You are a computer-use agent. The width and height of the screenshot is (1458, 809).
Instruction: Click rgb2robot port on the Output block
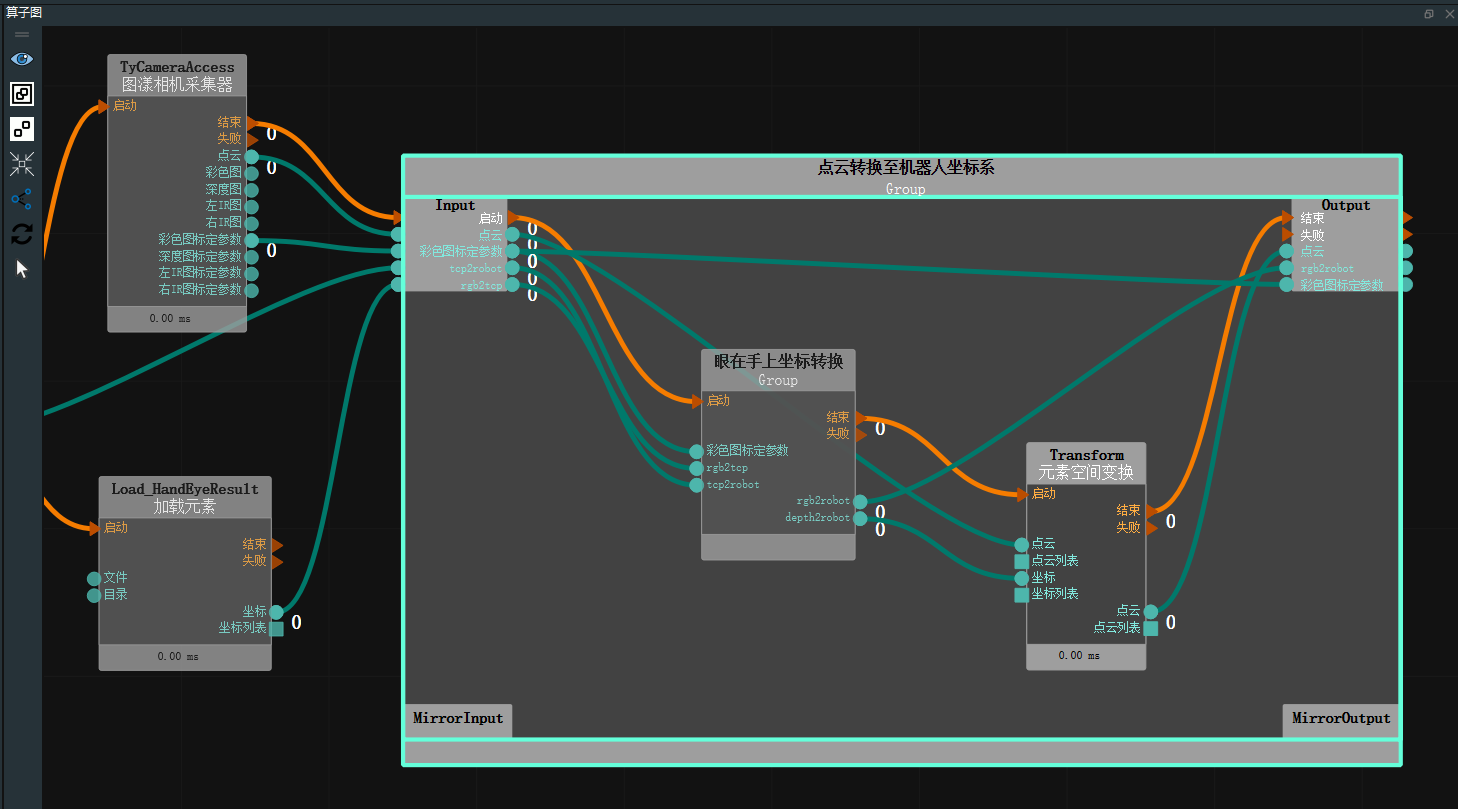click(1286, 268)
